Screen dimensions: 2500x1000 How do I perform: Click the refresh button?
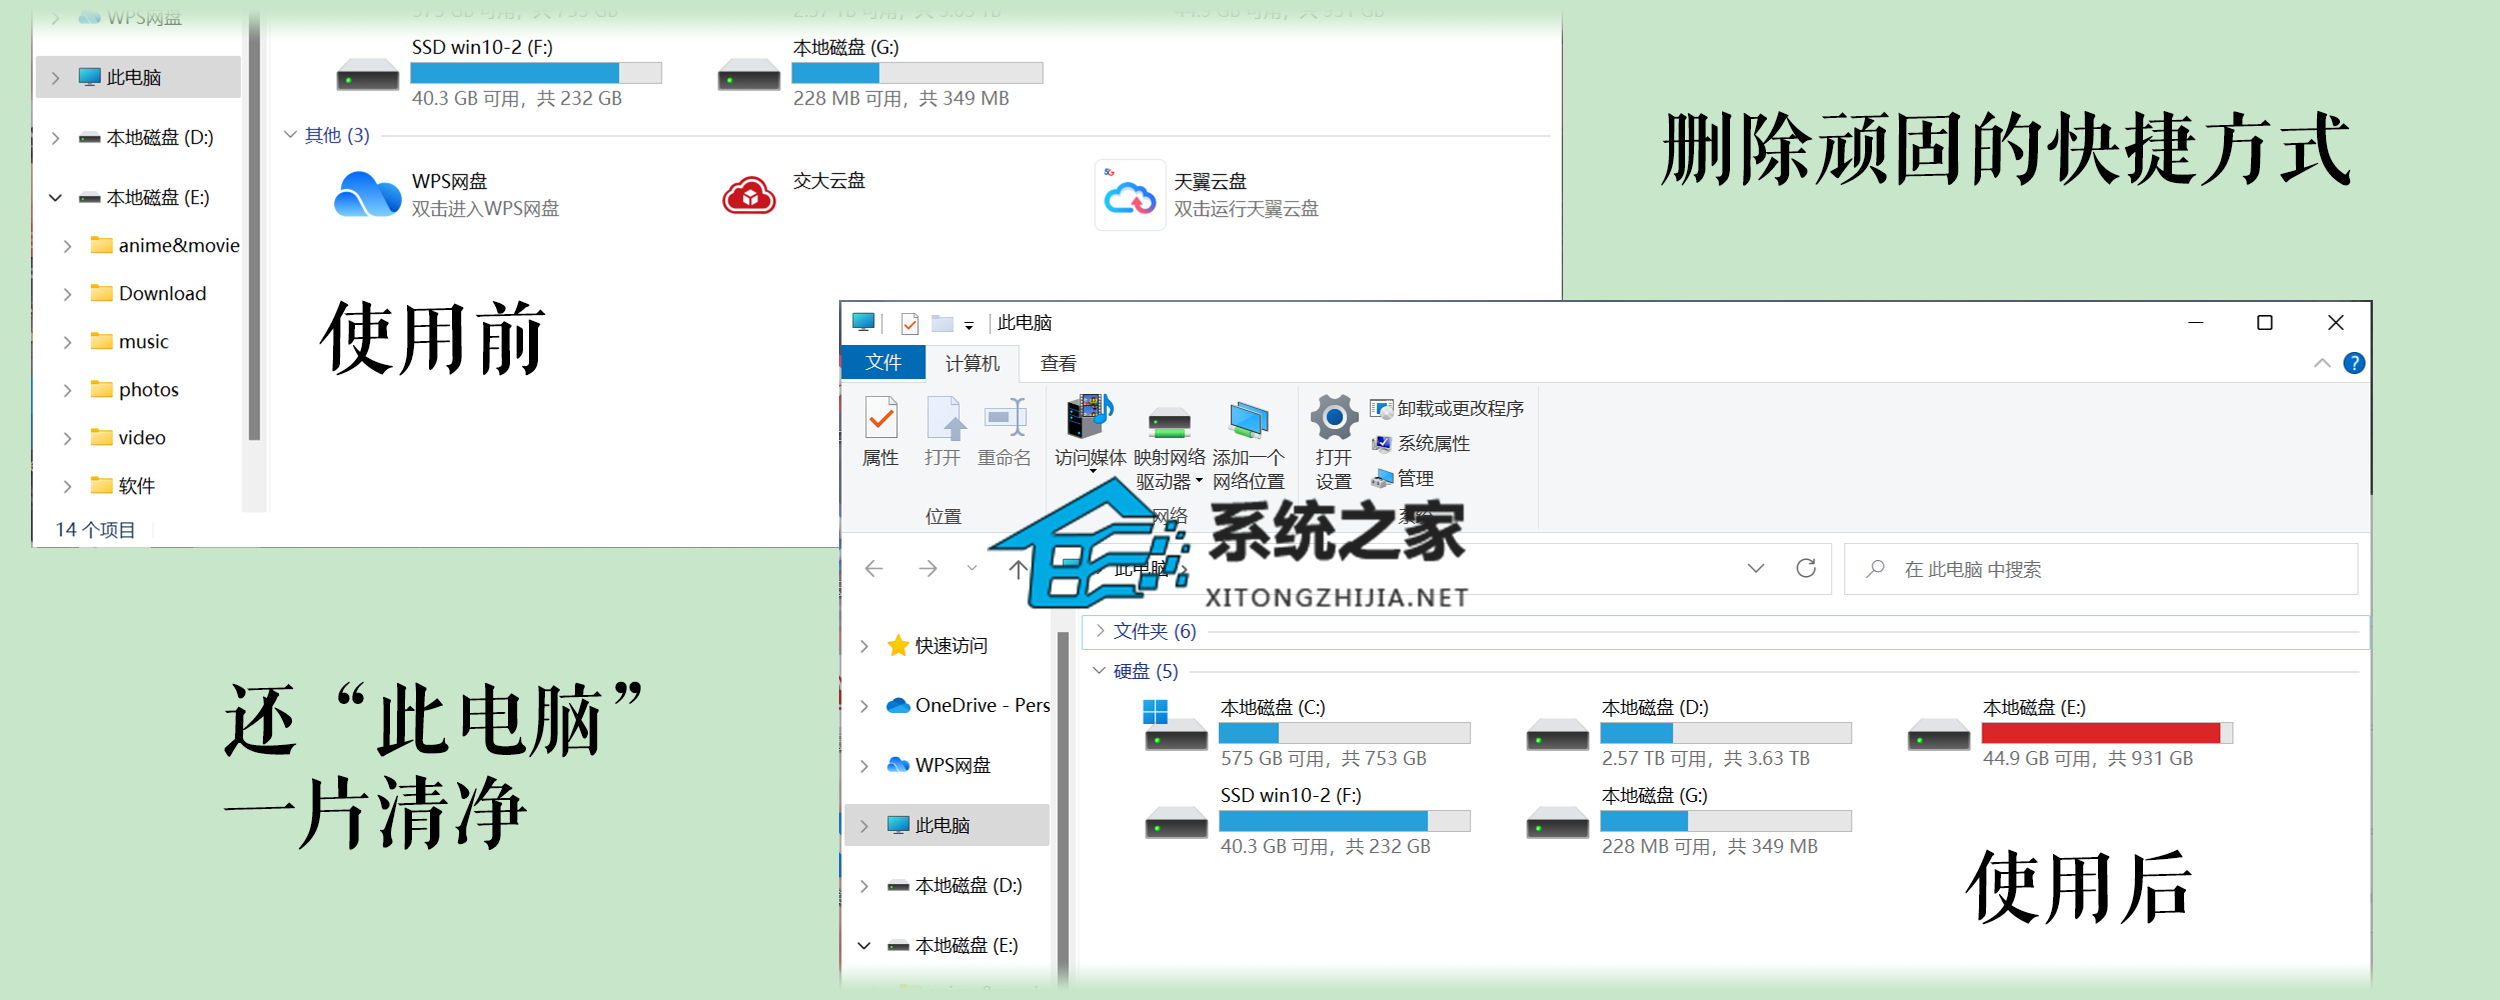(x=1806, y=568)
